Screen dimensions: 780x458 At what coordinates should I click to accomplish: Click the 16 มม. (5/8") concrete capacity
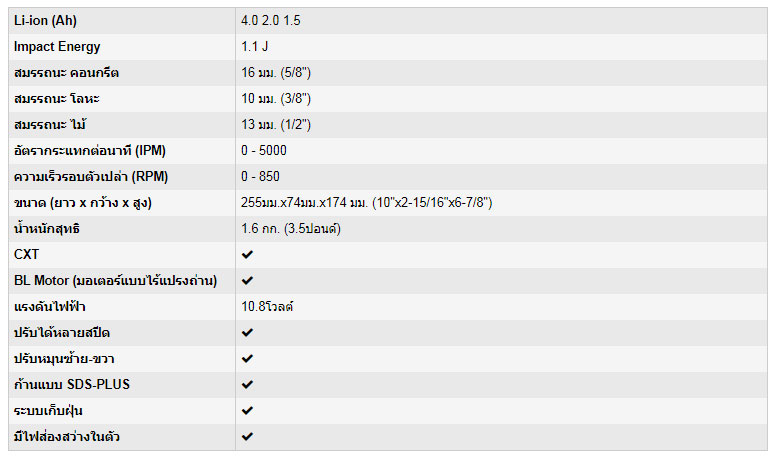276,73
